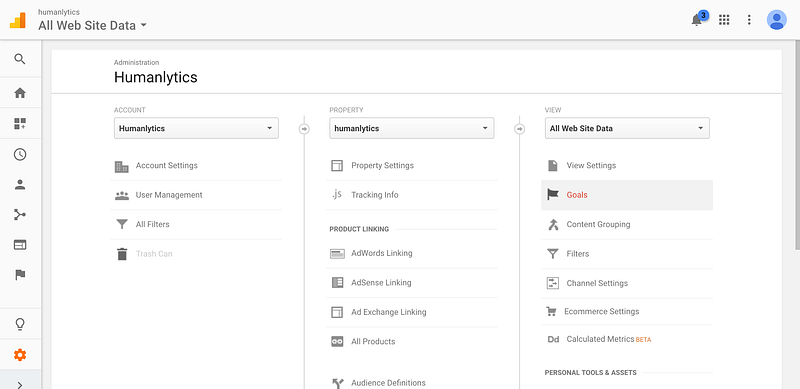Expand the sidebar with bottom chevron
This screenshot has height=389, width=800.
tap(20, 384)
